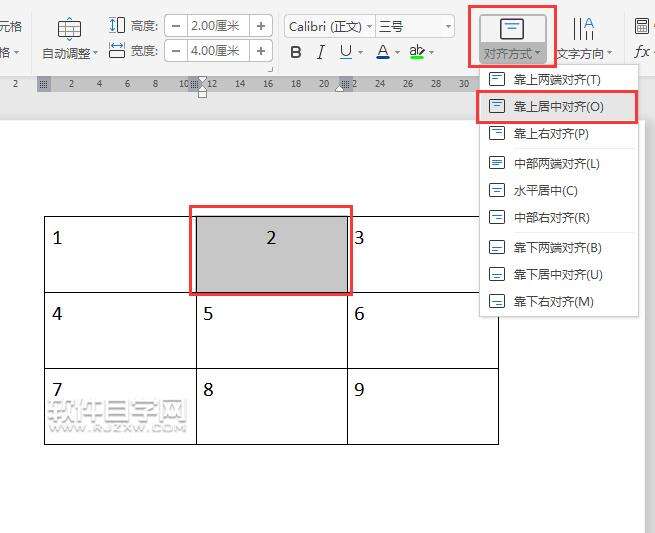This screenshot has height=533, width=655.
Task: Increase column width with plus button
Action: [261, 51]
